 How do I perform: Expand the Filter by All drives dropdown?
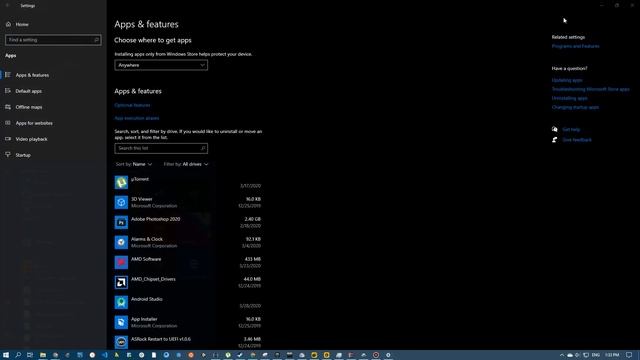[186, 164]
